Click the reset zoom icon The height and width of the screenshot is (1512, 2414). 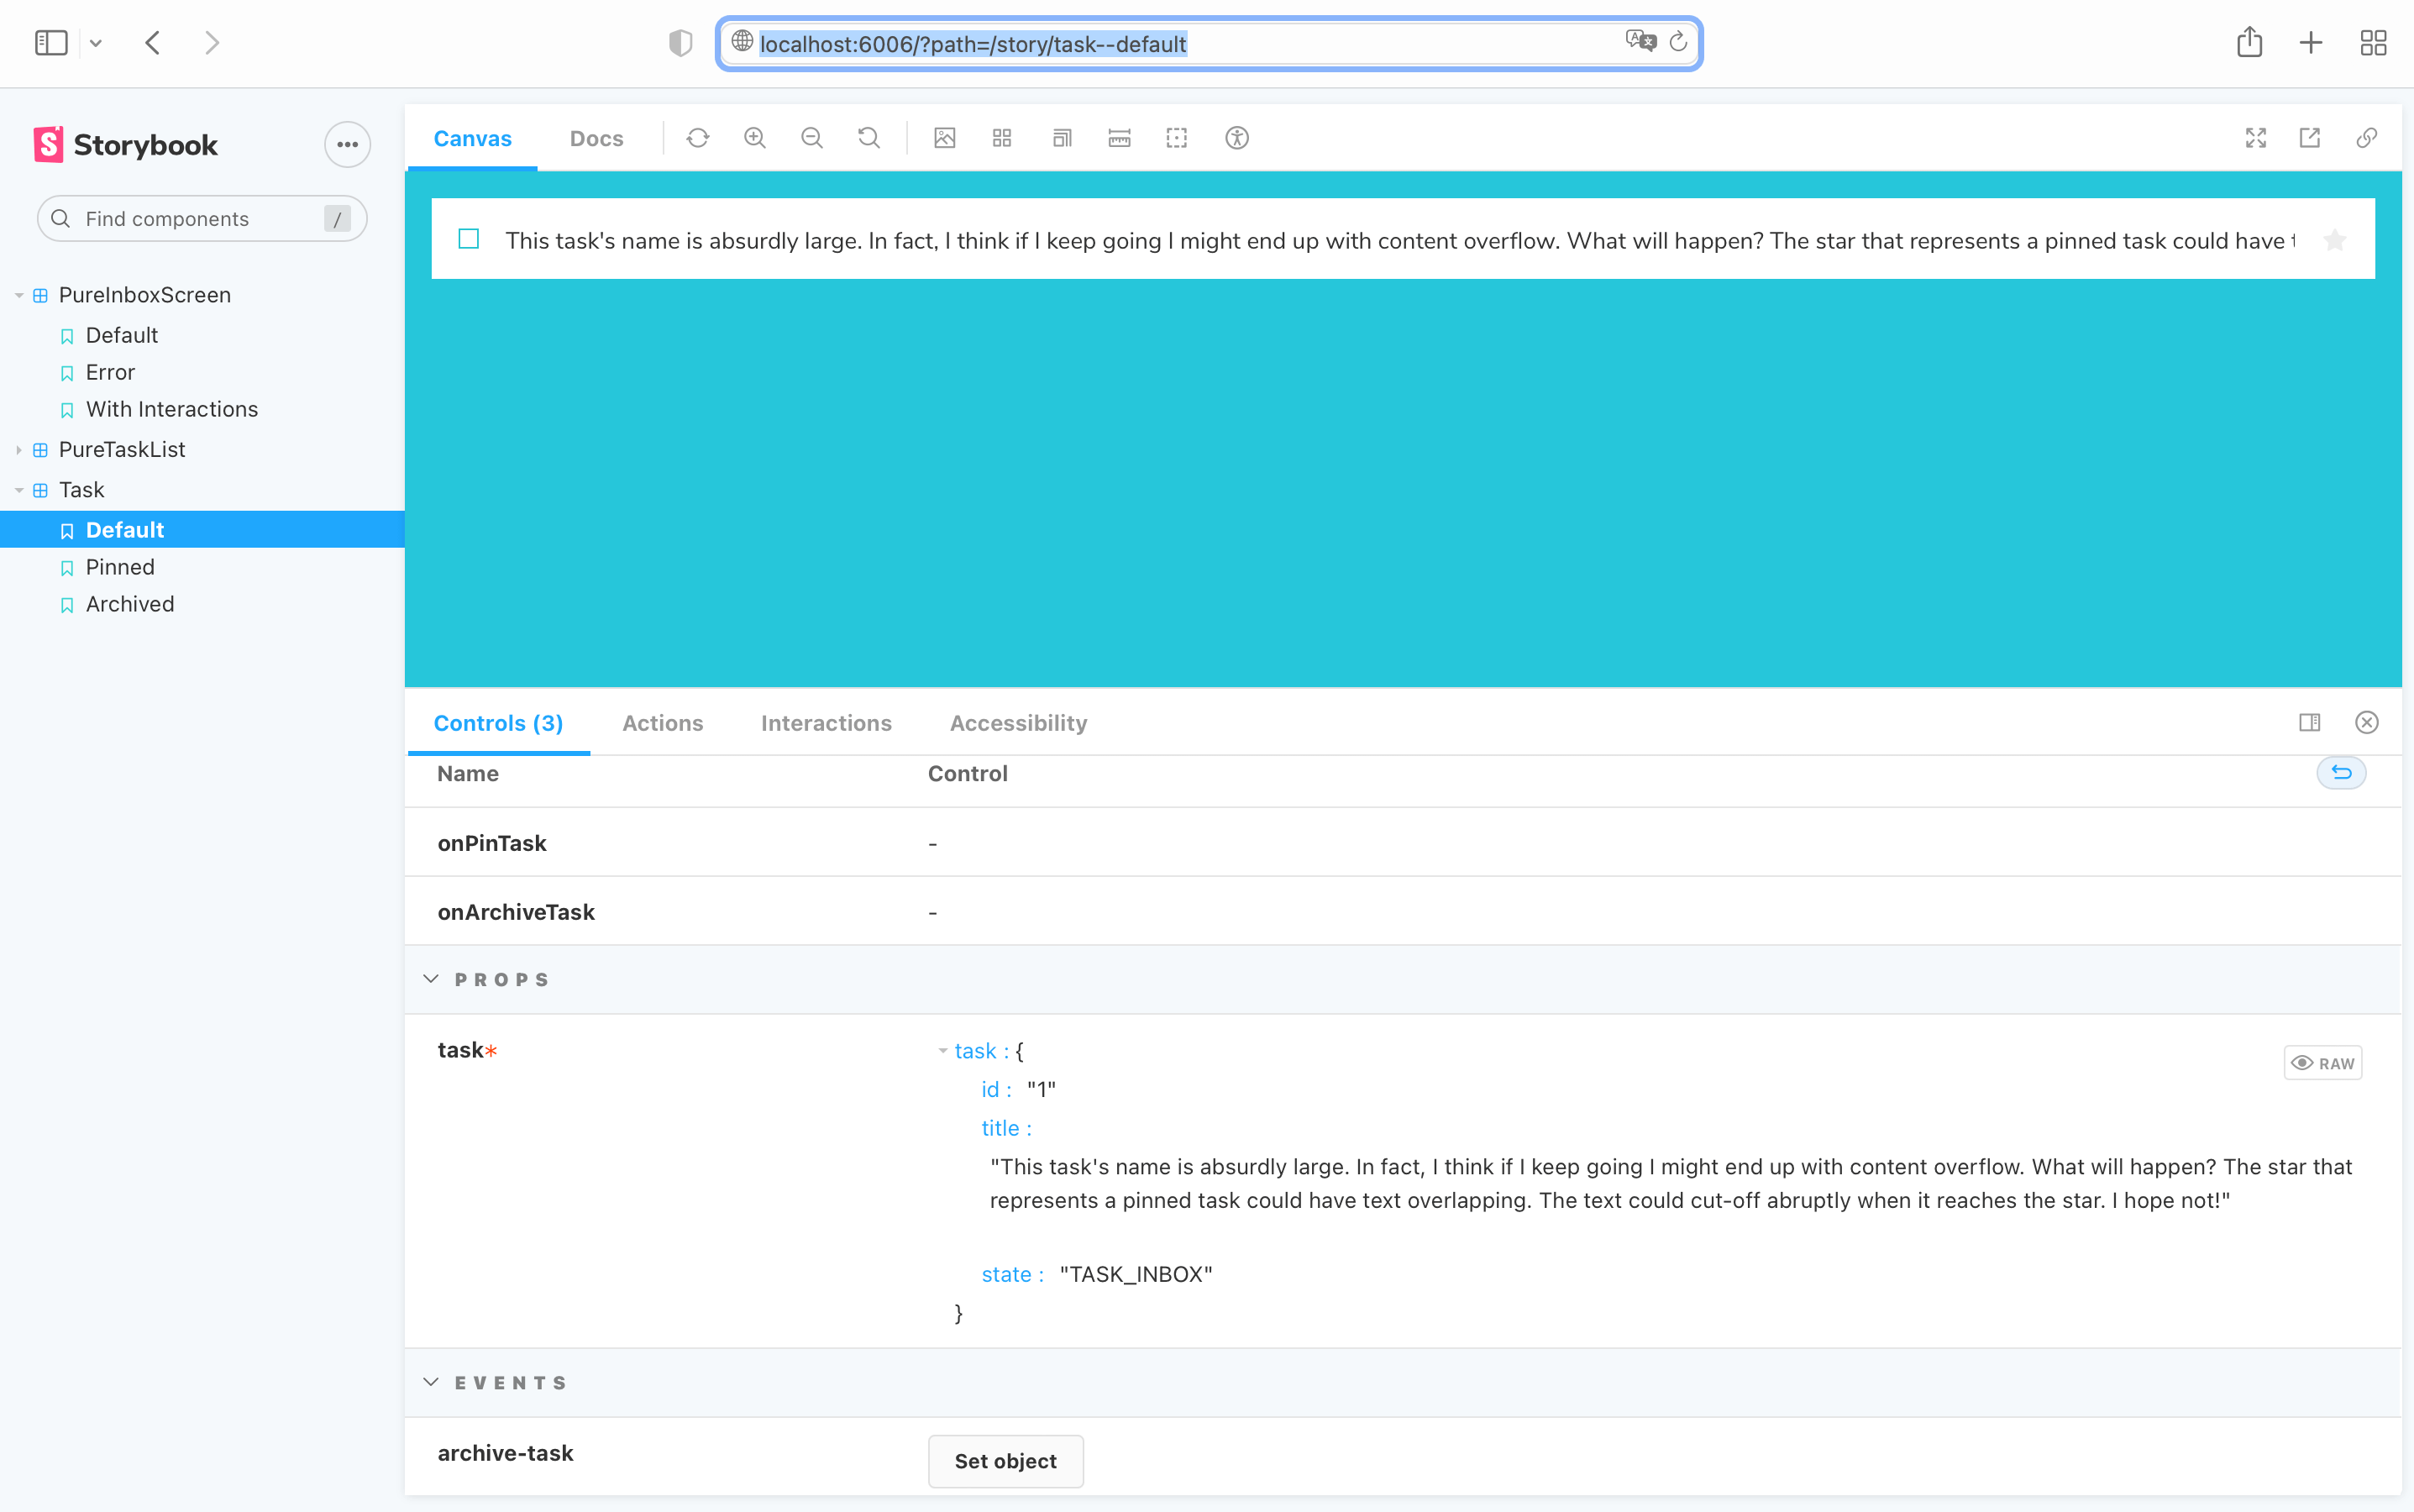point(868,138)
